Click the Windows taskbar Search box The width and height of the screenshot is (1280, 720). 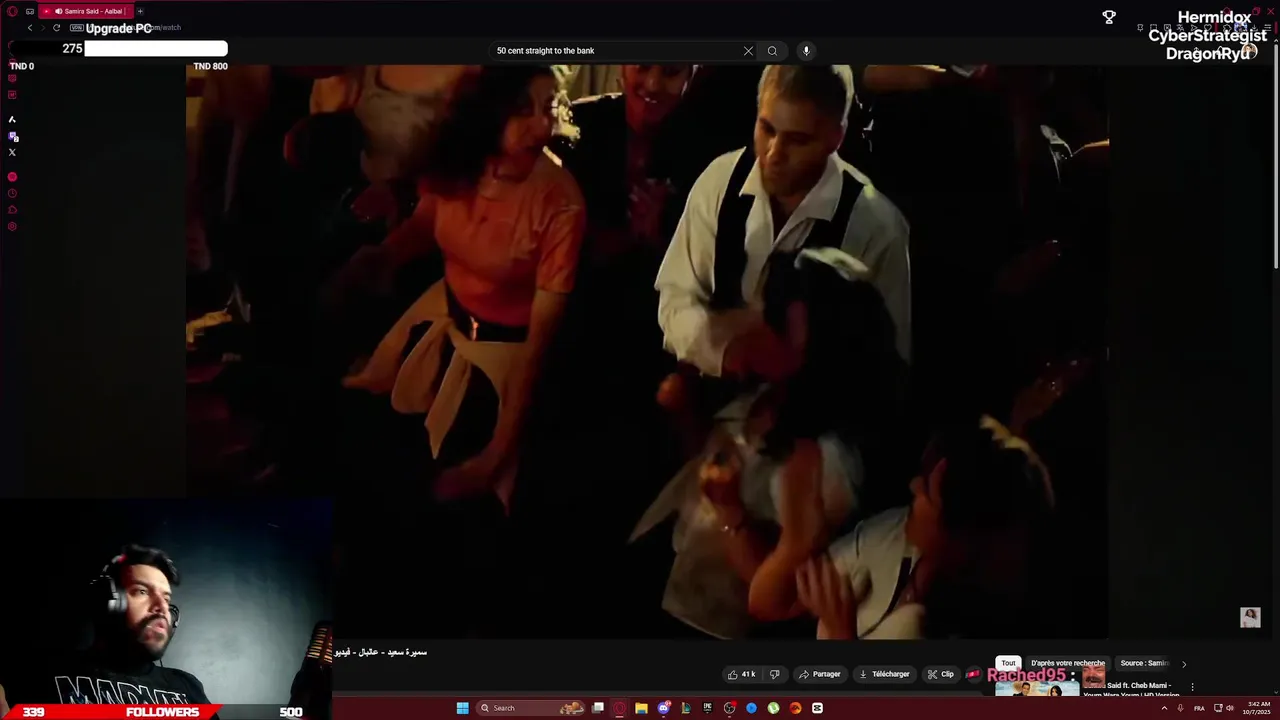[x=531, y=708]
